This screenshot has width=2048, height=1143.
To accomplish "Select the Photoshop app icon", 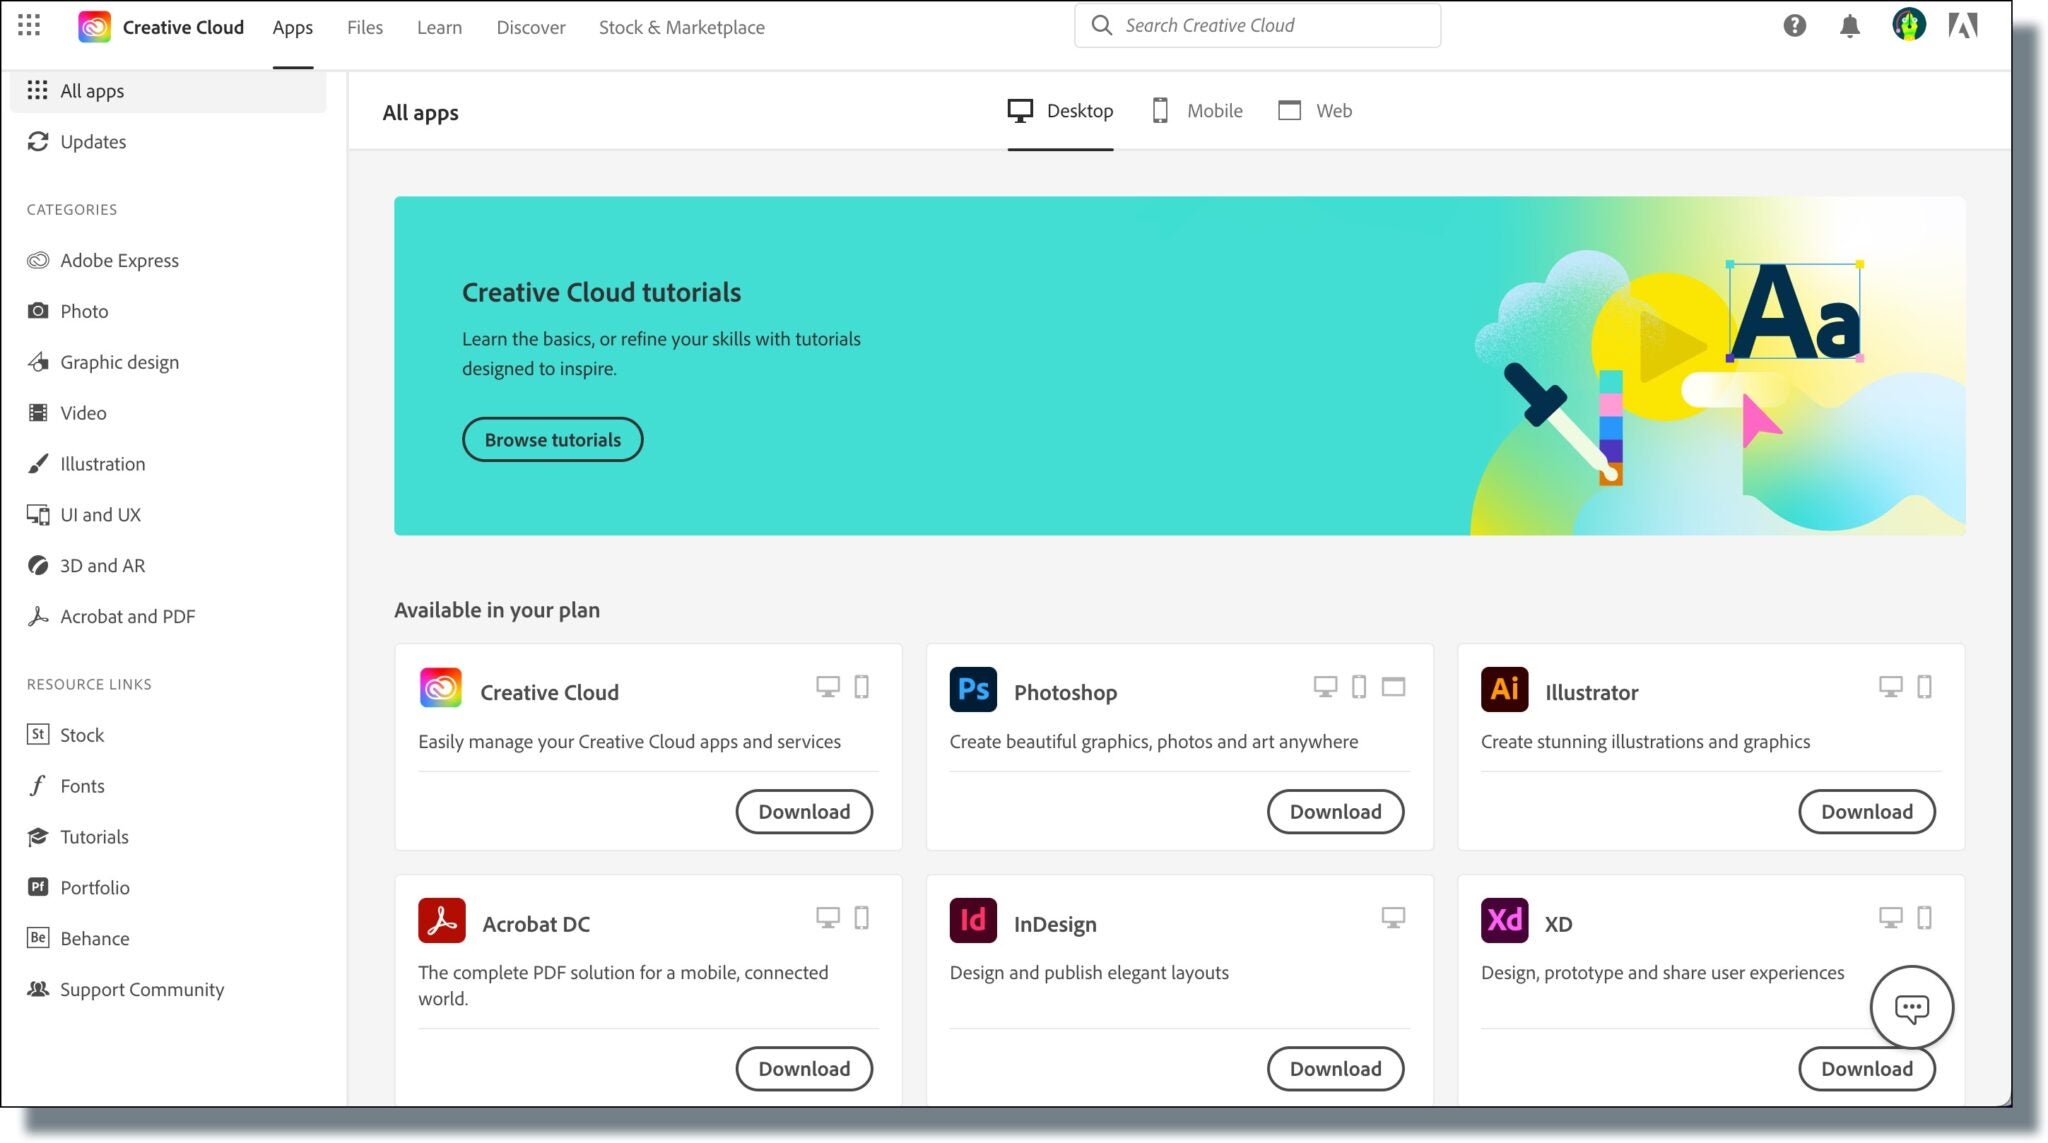I will (x=973, y=689).
